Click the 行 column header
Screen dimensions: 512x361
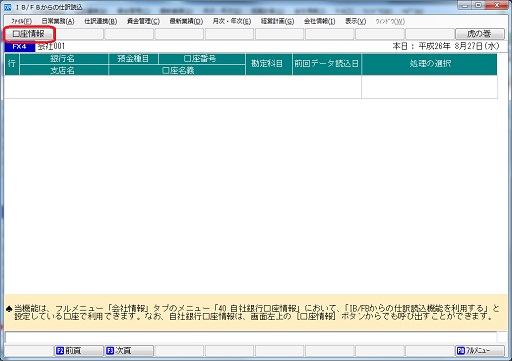pyautogui.click(x=12, y=64)
